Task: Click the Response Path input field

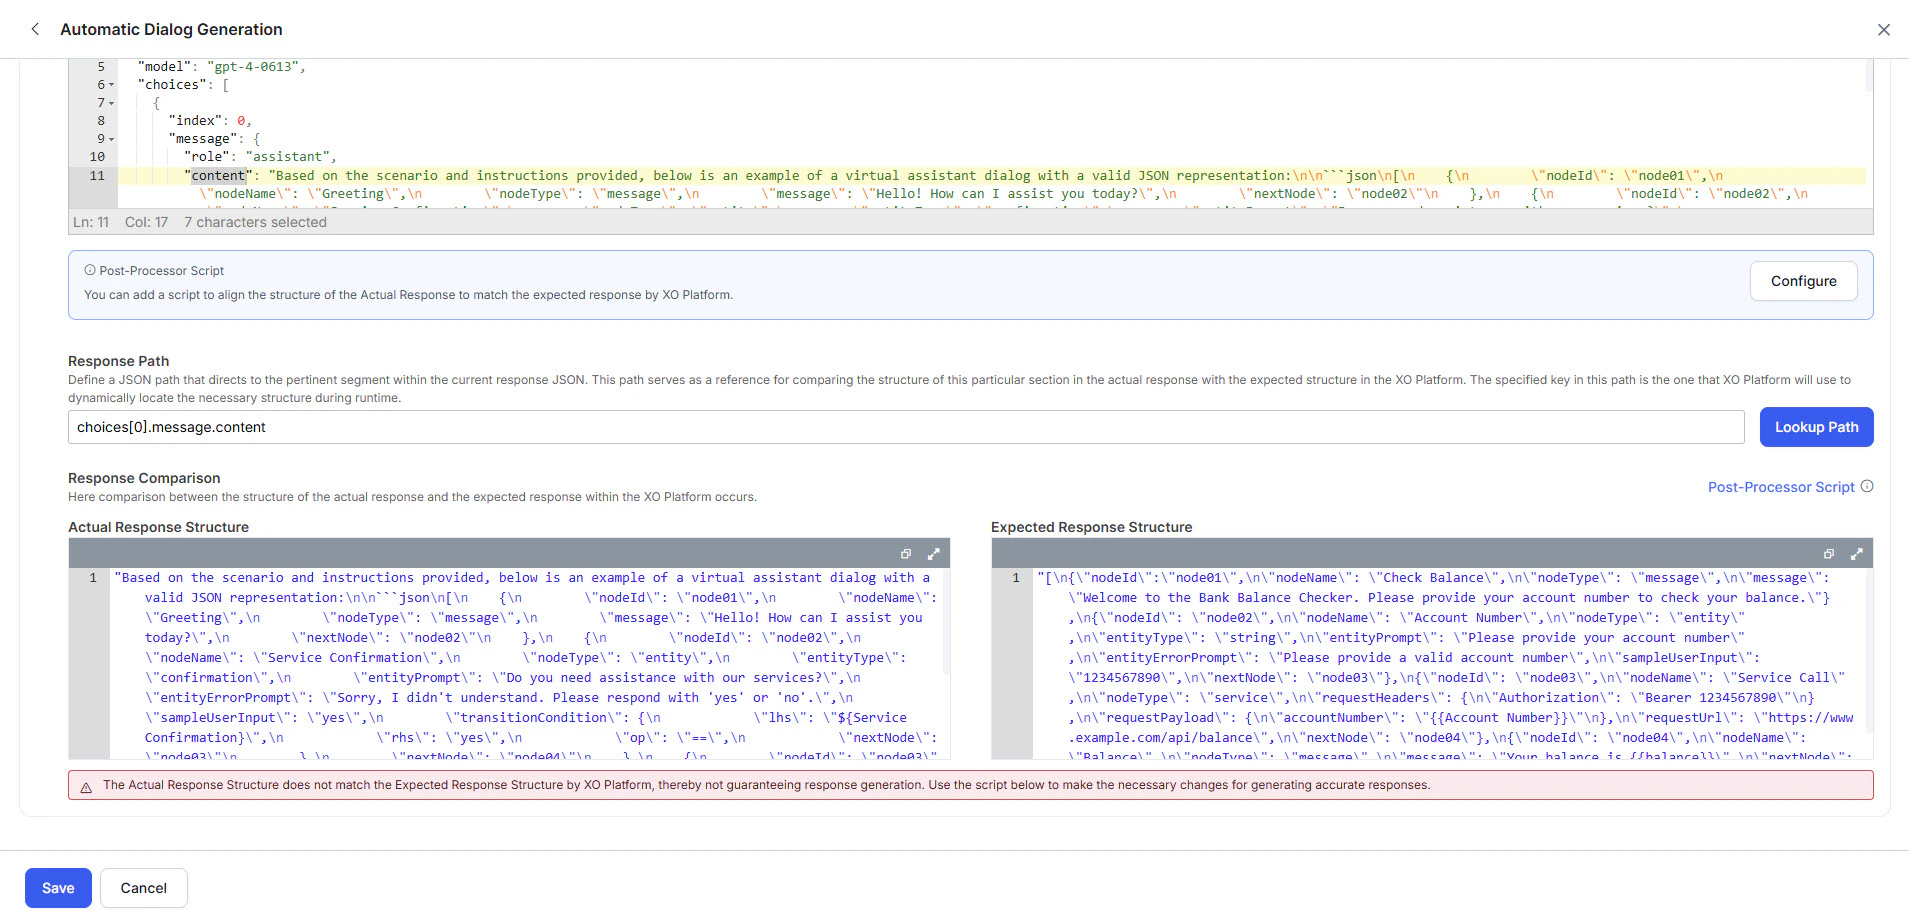Action: tap(906, 427)
